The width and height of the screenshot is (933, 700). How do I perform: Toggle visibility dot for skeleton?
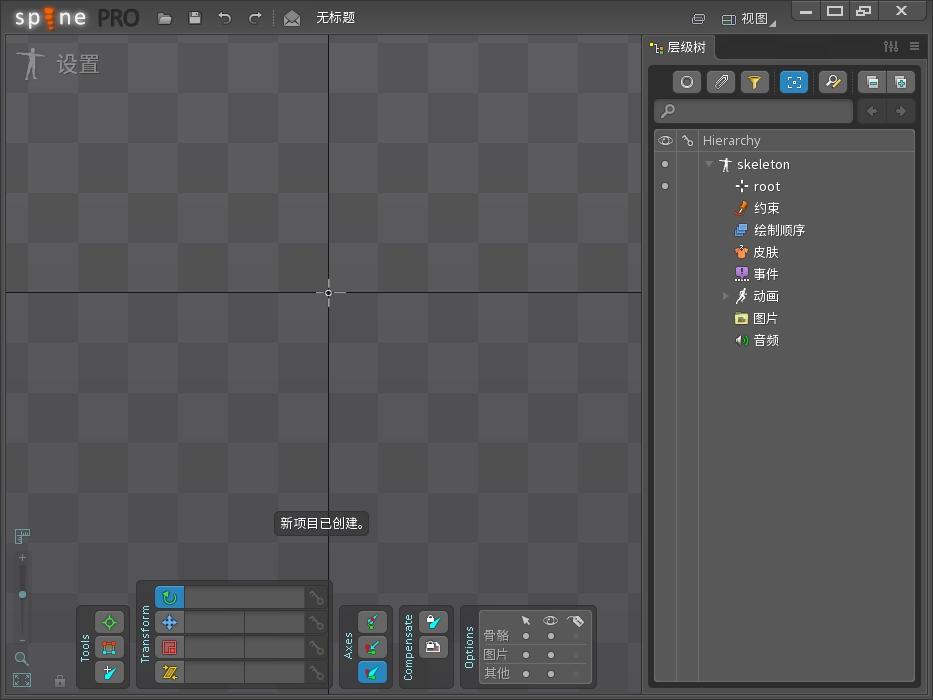(665, 164)
